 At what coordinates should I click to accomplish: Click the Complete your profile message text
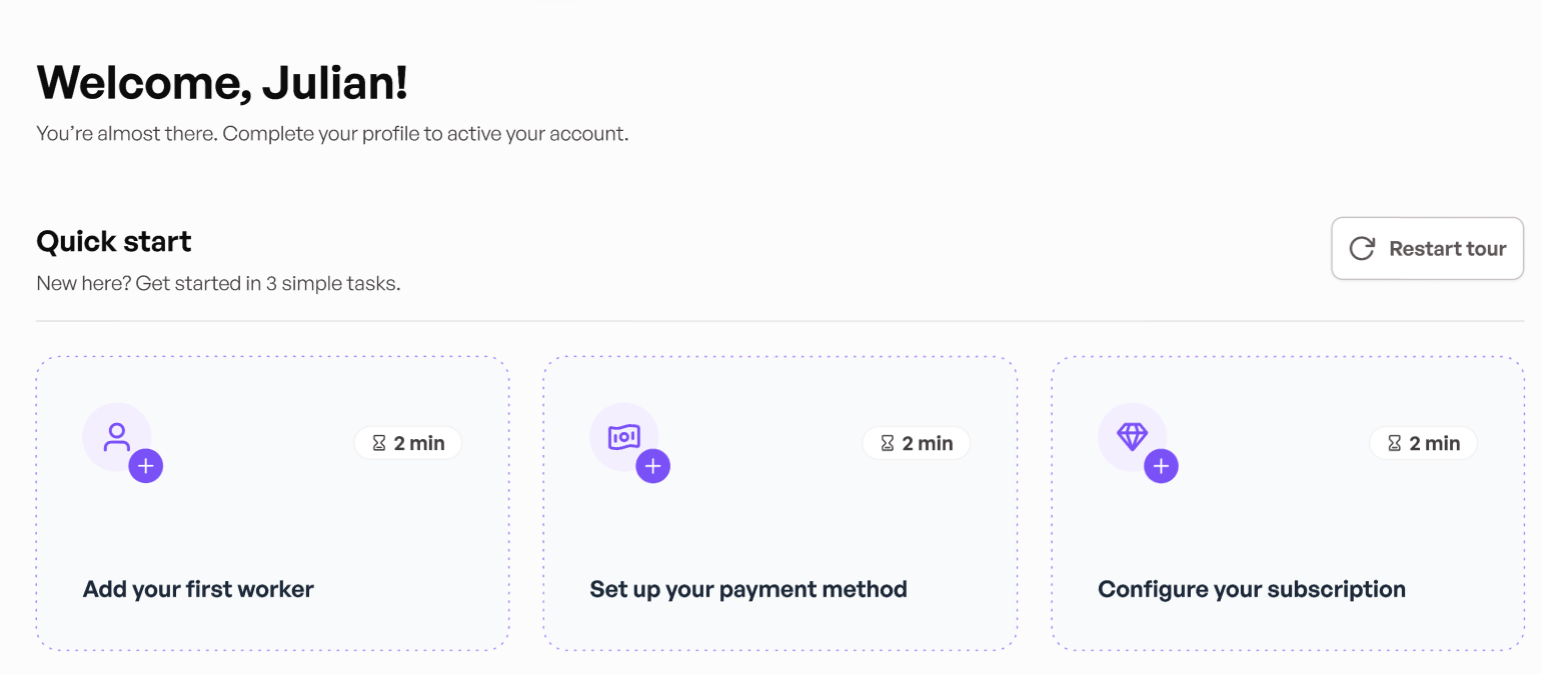pyautogui.click(x=332, y=133)
